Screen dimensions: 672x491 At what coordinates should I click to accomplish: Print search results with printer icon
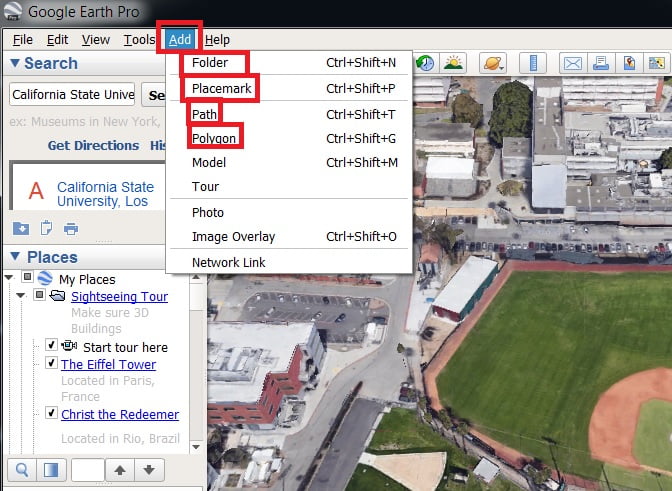pyautogui.click(x=71, y=229)
